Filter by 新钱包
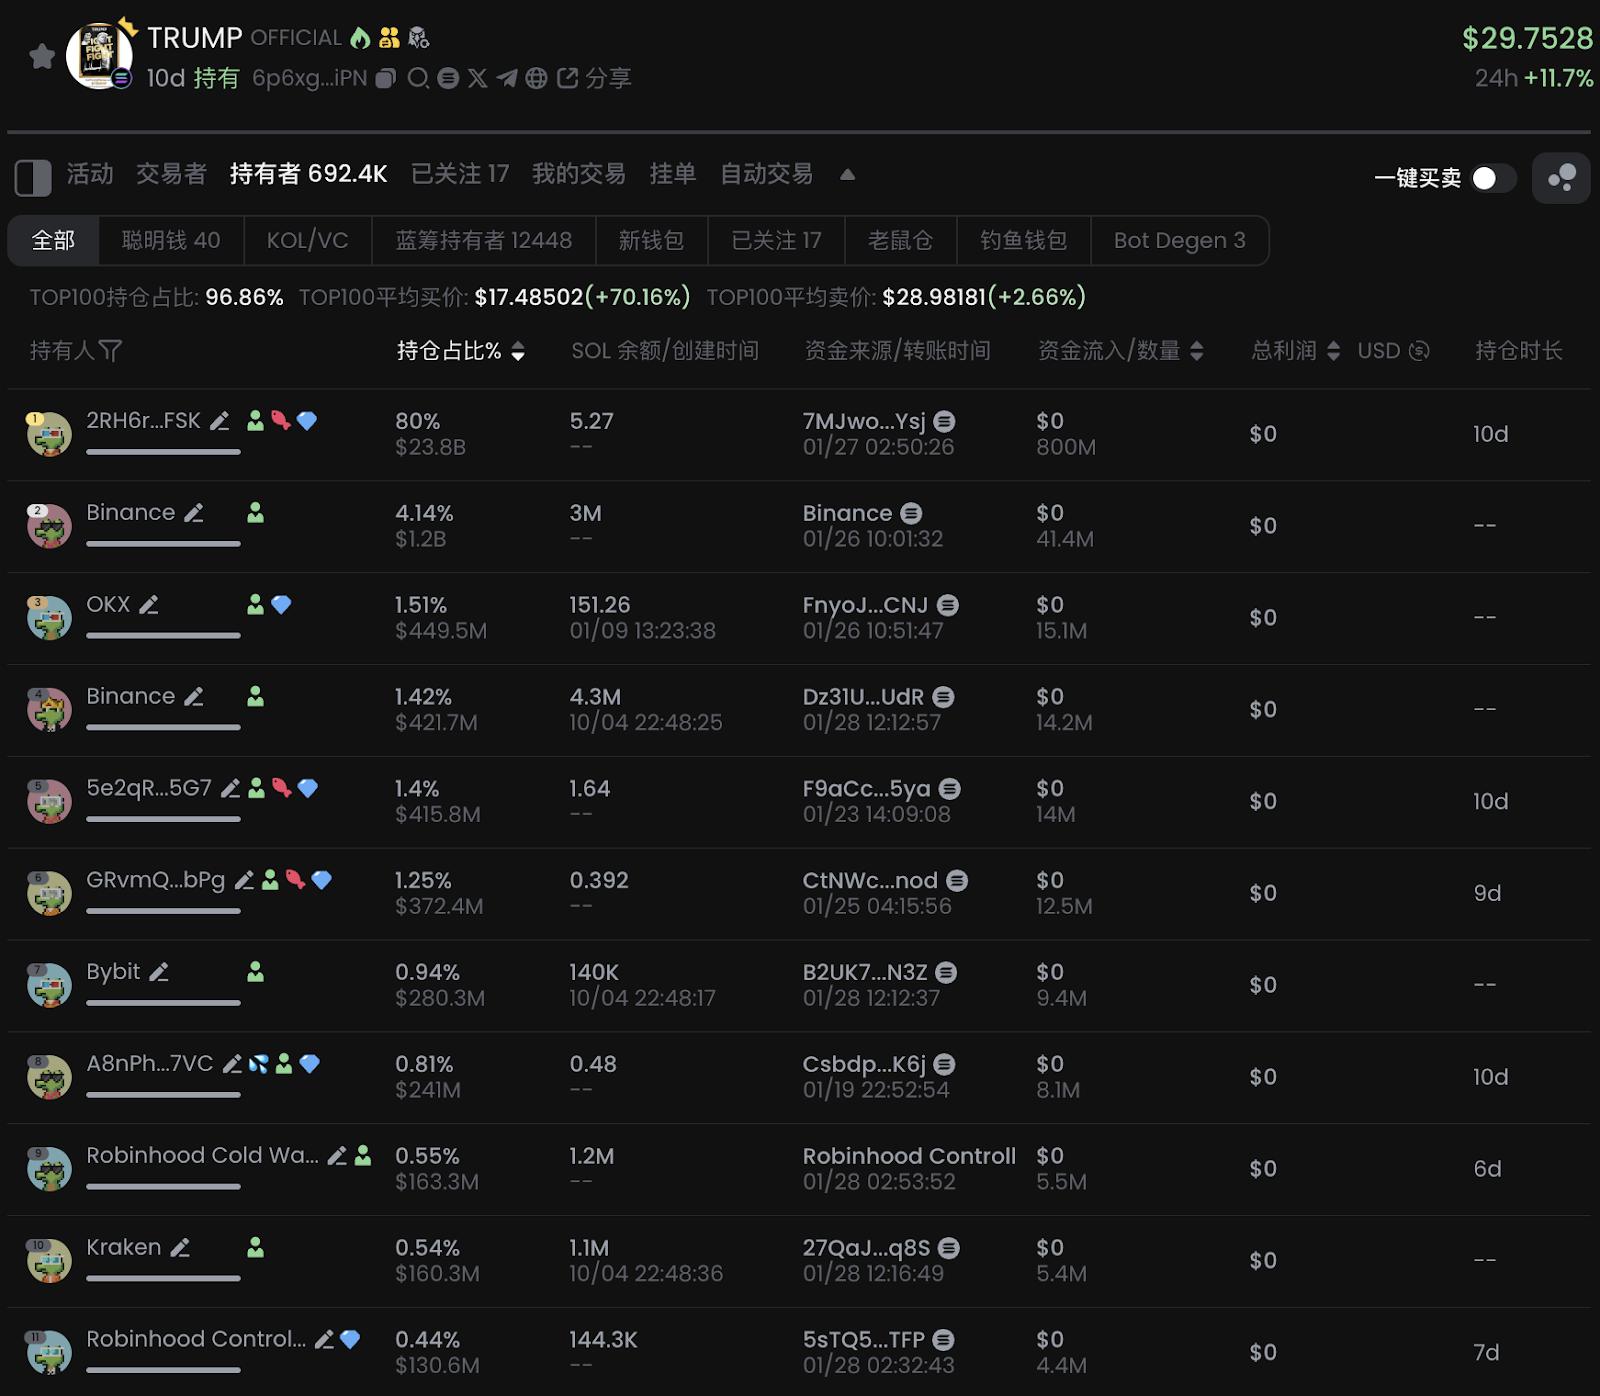Screen dimensions: 1600x1396 point(651,240)
